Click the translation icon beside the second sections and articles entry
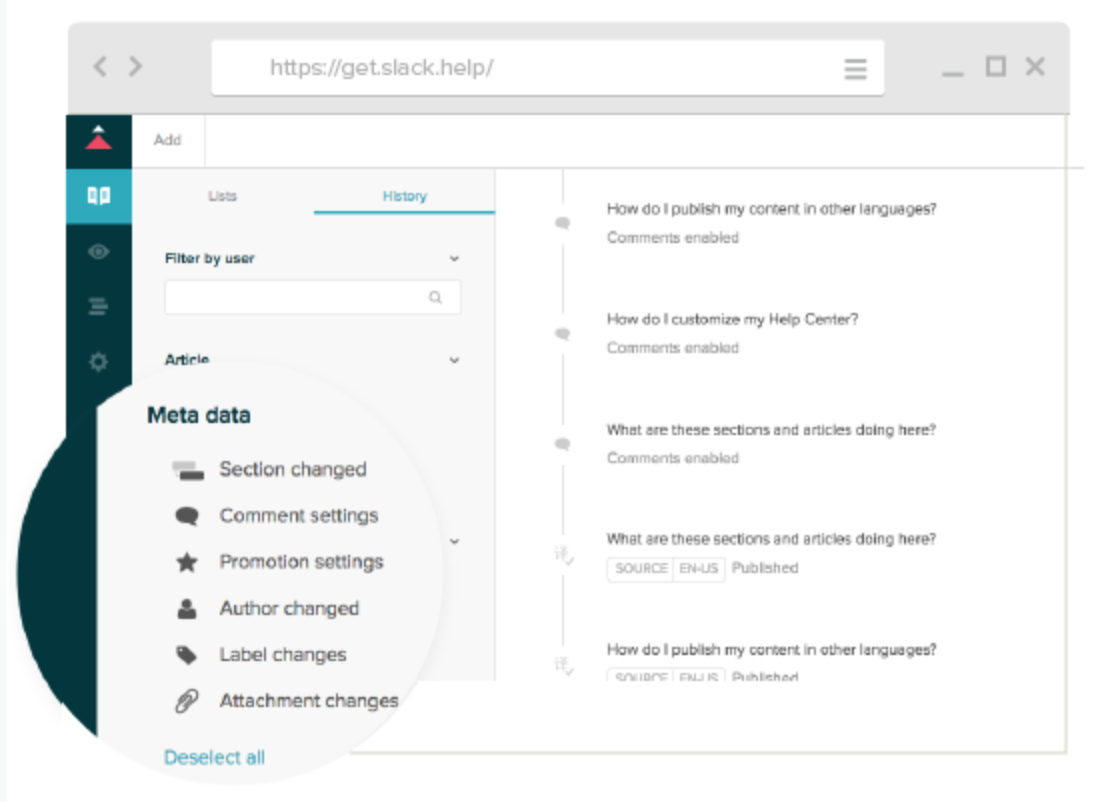1102x802 pixels. coord(564,555)
